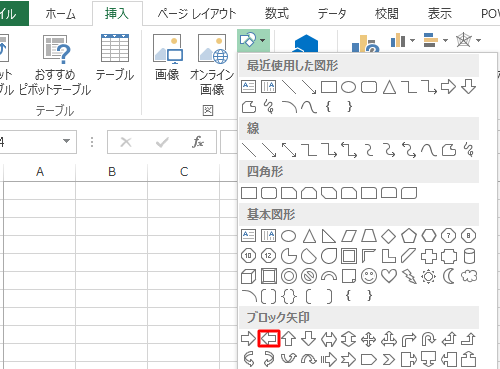This screenshot has width=500, height=369.
Task: Choose the freeform shape in 線
Action: 449,150
